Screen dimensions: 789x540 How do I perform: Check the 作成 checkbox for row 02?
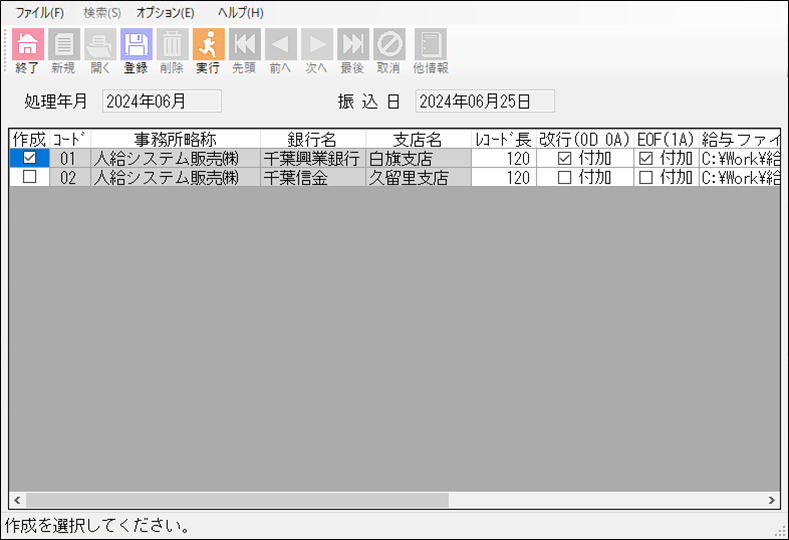[x=29, y=177]
